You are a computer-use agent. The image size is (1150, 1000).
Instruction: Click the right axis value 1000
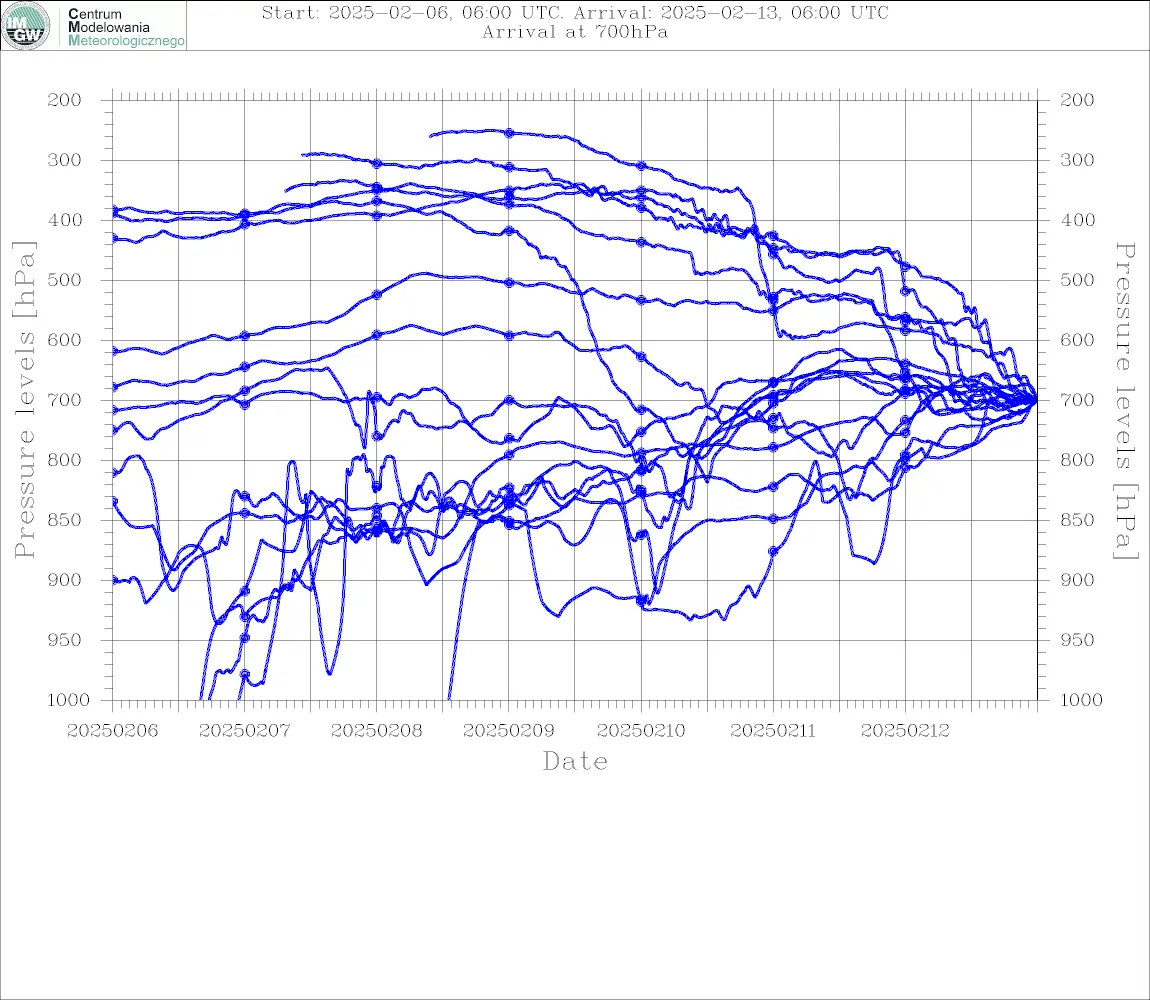point(1081,700)
